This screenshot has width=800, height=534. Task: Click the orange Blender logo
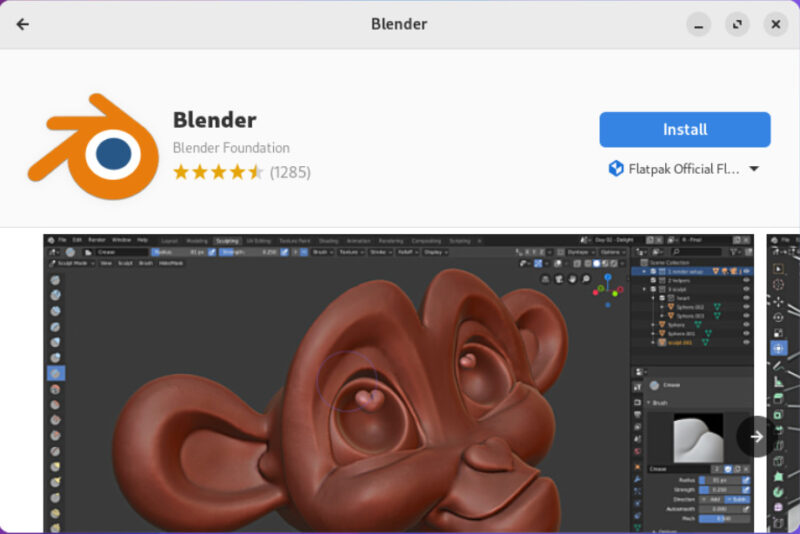(93, 146)
